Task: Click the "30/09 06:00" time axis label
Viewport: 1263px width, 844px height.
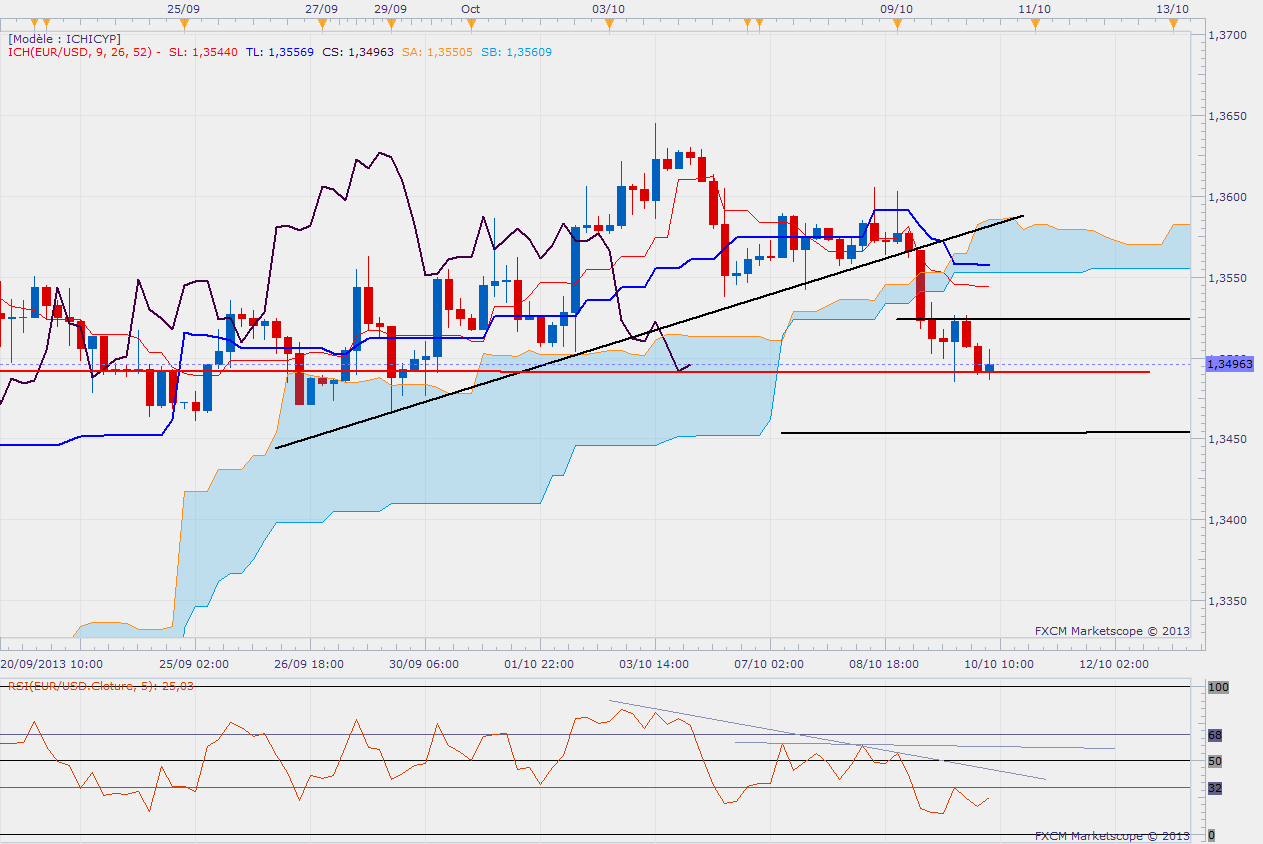Action: pos(424,663)
